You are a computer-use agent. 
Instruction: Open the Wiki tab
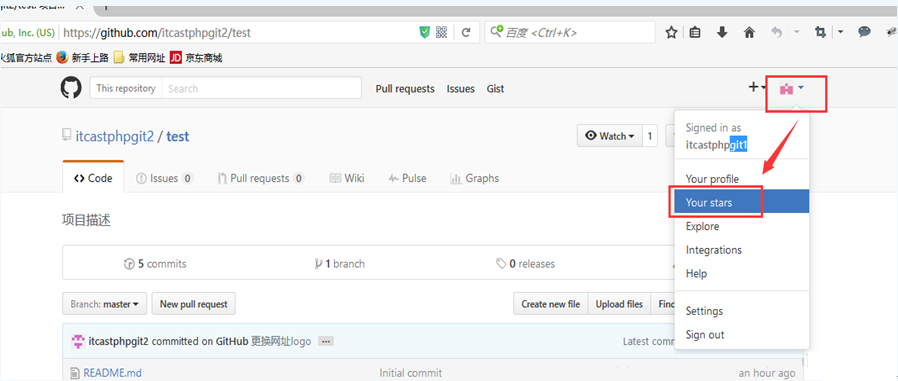347,178
